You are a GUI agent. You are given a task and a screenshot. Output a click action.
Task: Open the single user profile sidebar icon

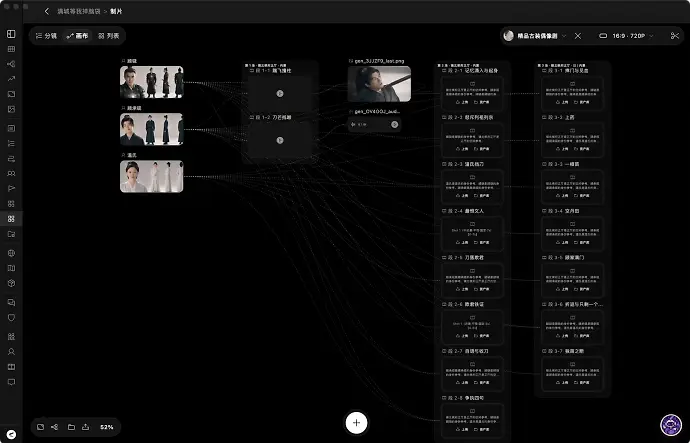(11, 351)
